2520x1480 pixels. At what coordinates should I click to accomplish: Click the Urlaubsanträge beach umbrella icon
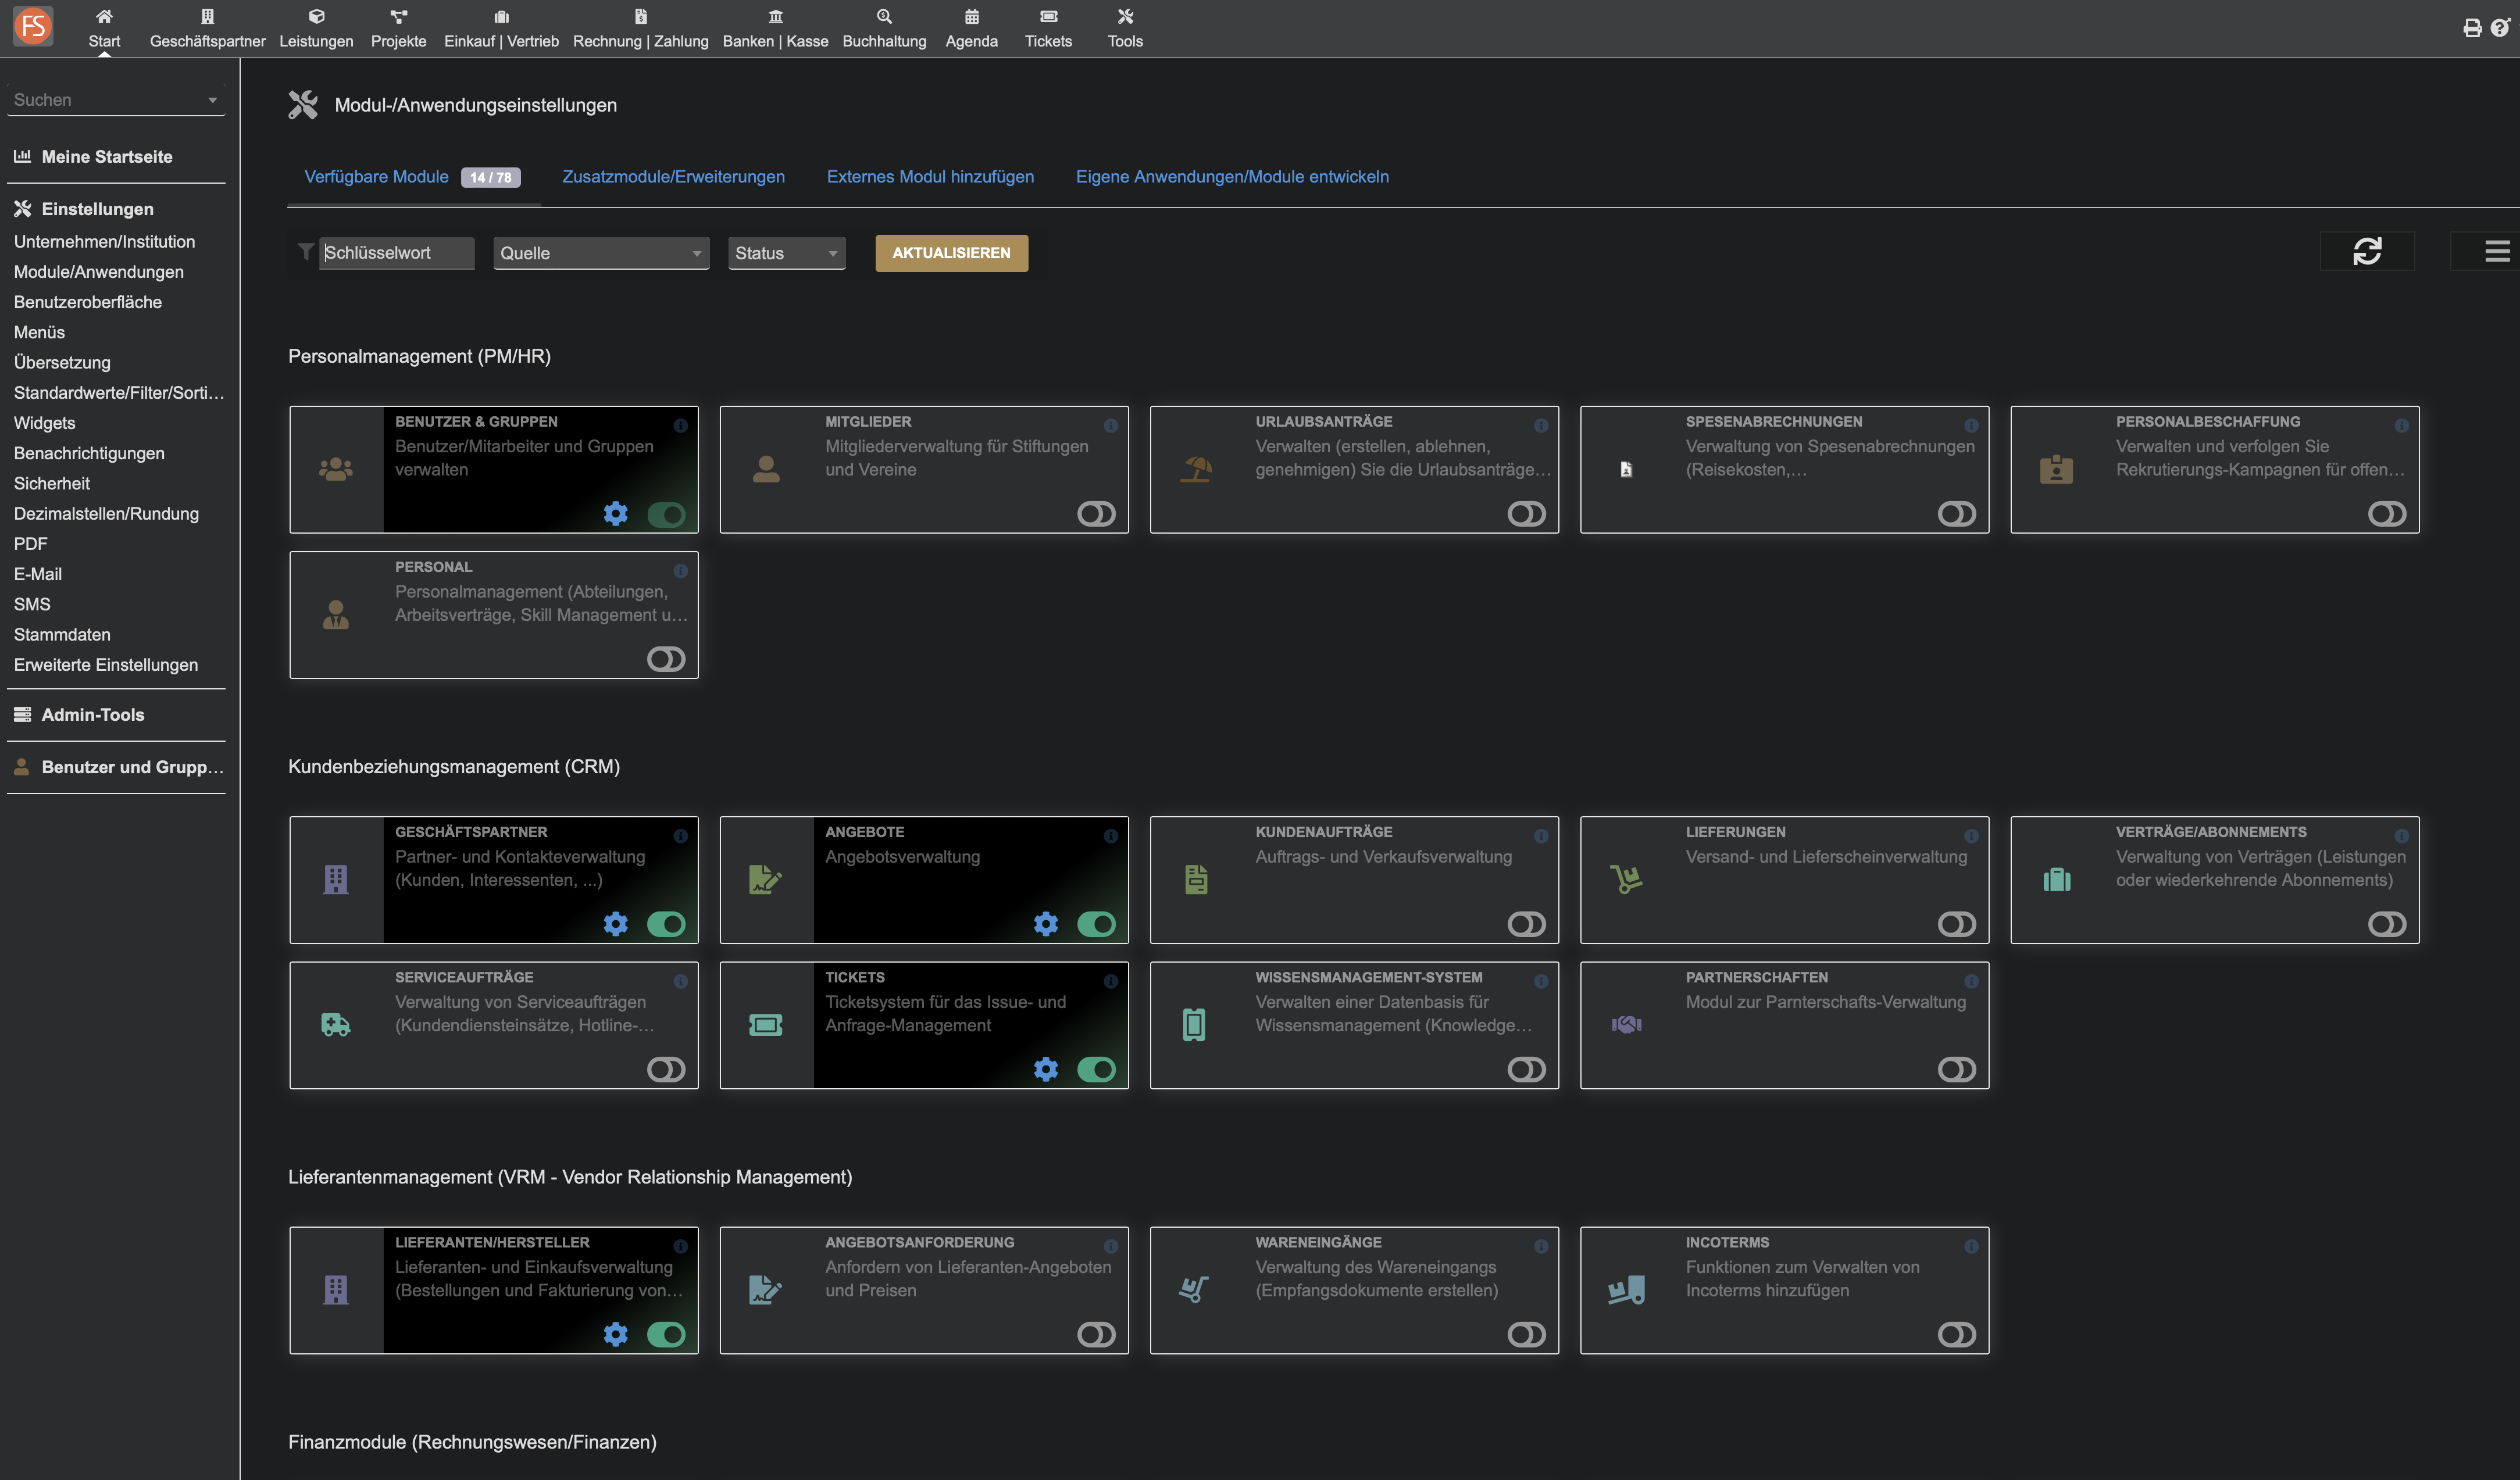click(x=1196, y=469)
